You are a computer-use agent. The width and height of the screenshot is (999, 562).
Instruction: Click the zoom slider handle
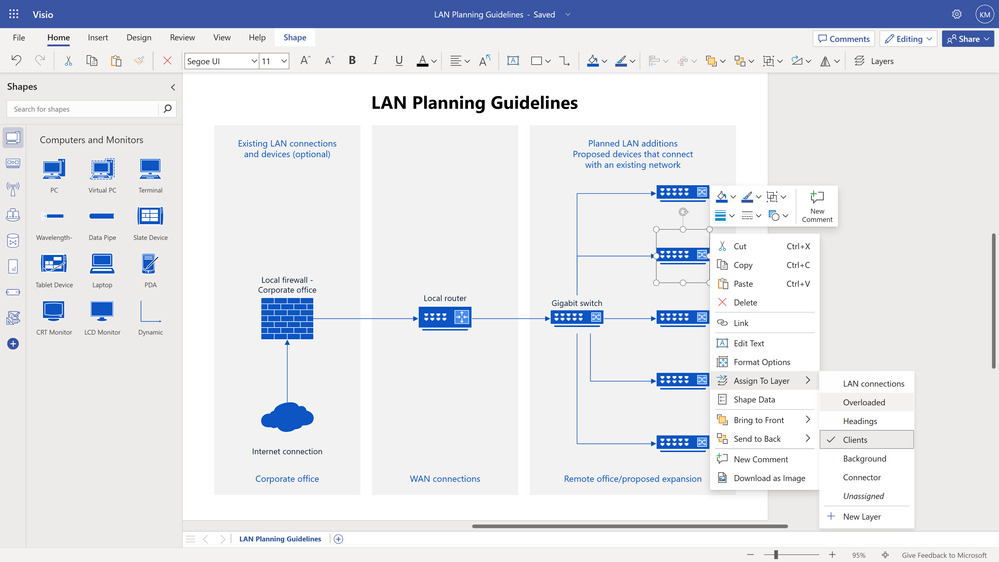776,555
